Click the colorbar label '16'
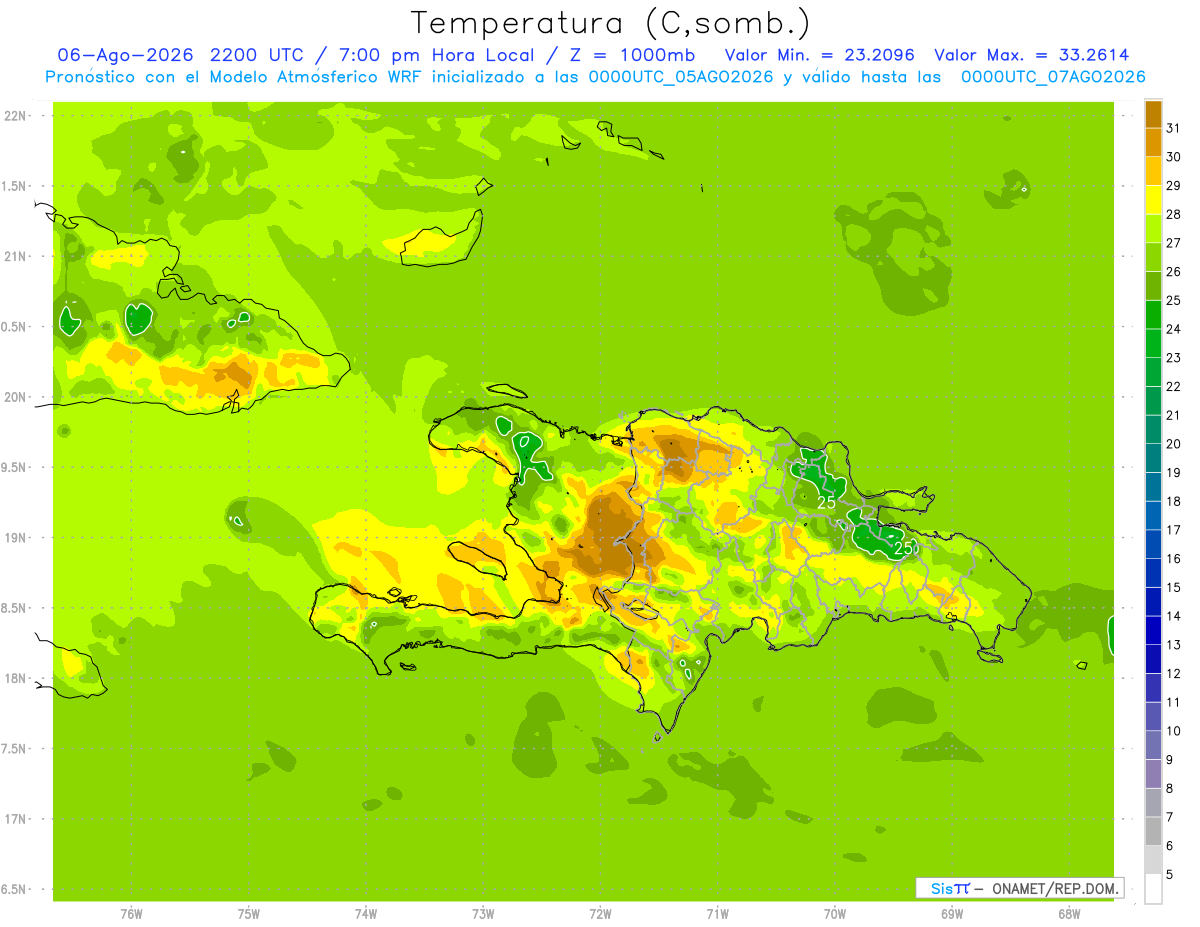 tap(1174, 559)
